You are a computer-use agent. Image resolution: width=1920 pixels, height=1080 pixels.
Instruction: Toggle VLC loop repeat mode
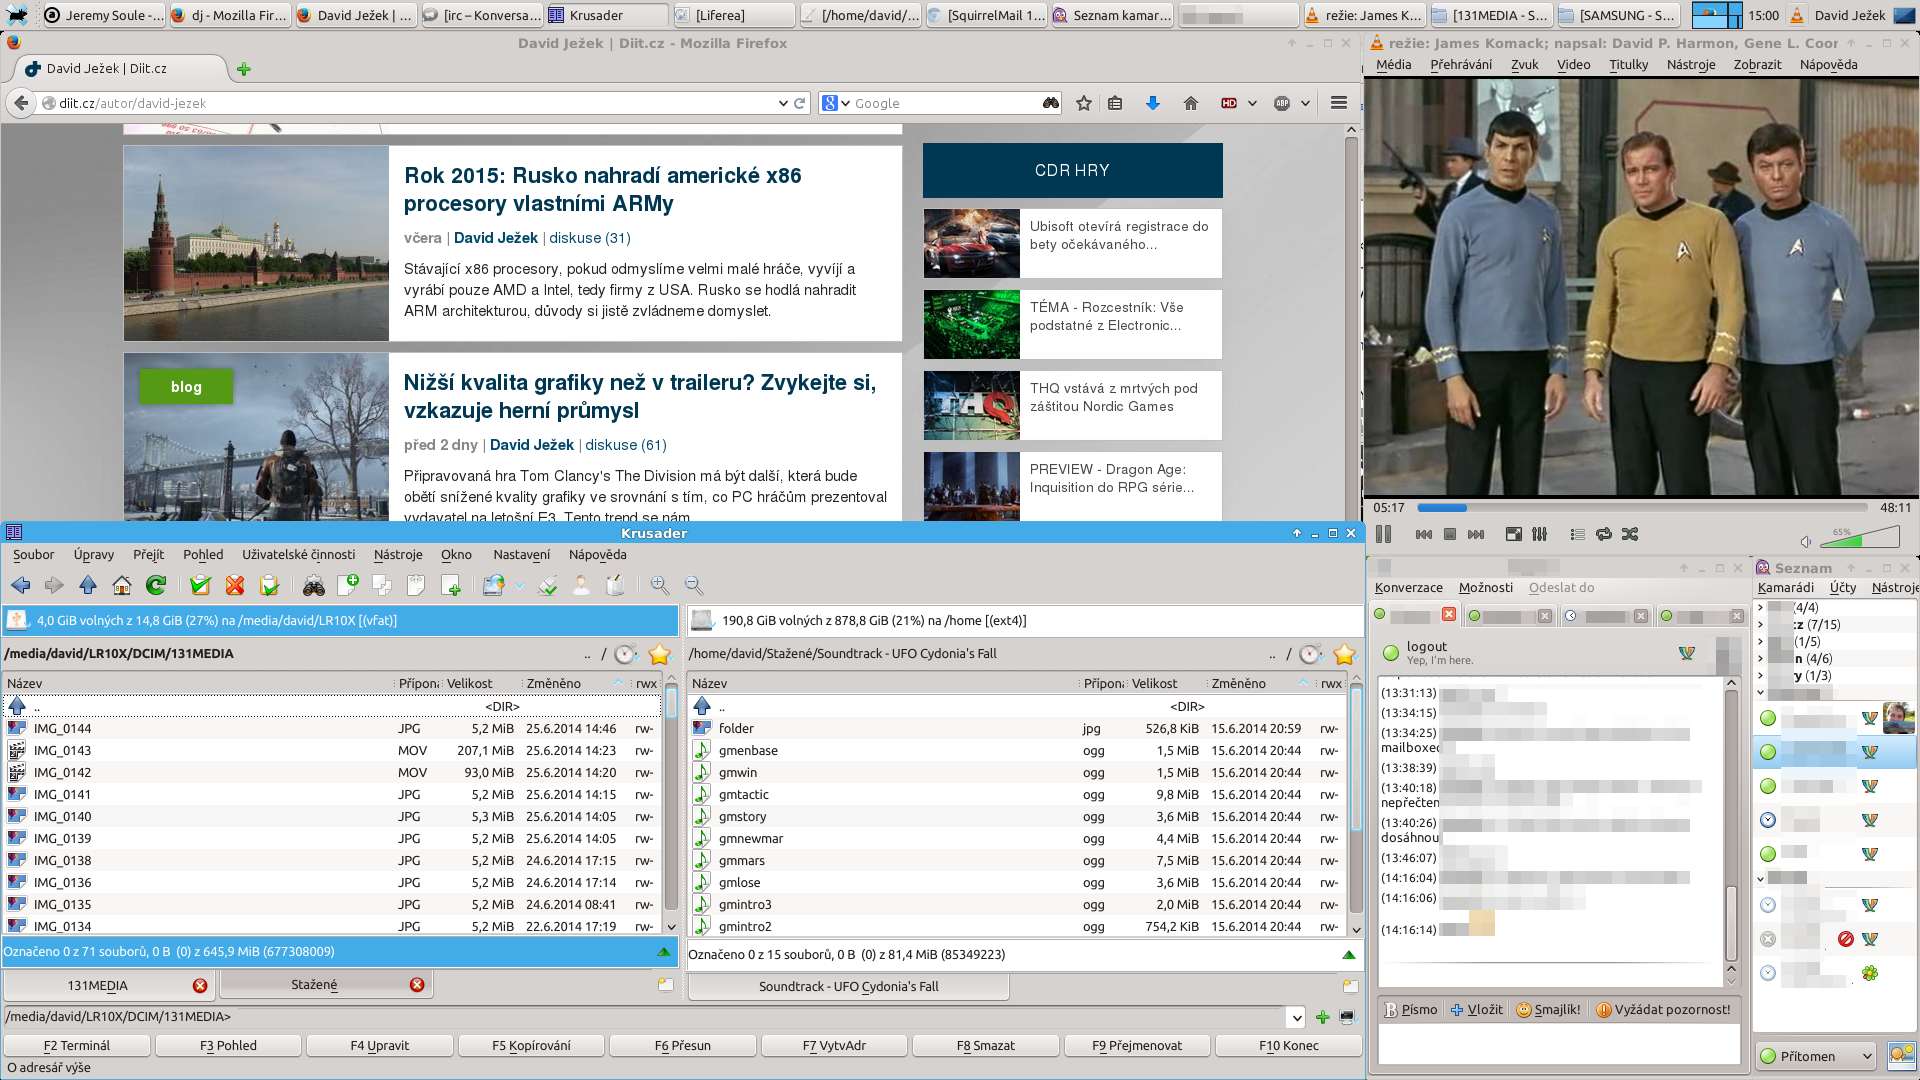point(1604,534)
